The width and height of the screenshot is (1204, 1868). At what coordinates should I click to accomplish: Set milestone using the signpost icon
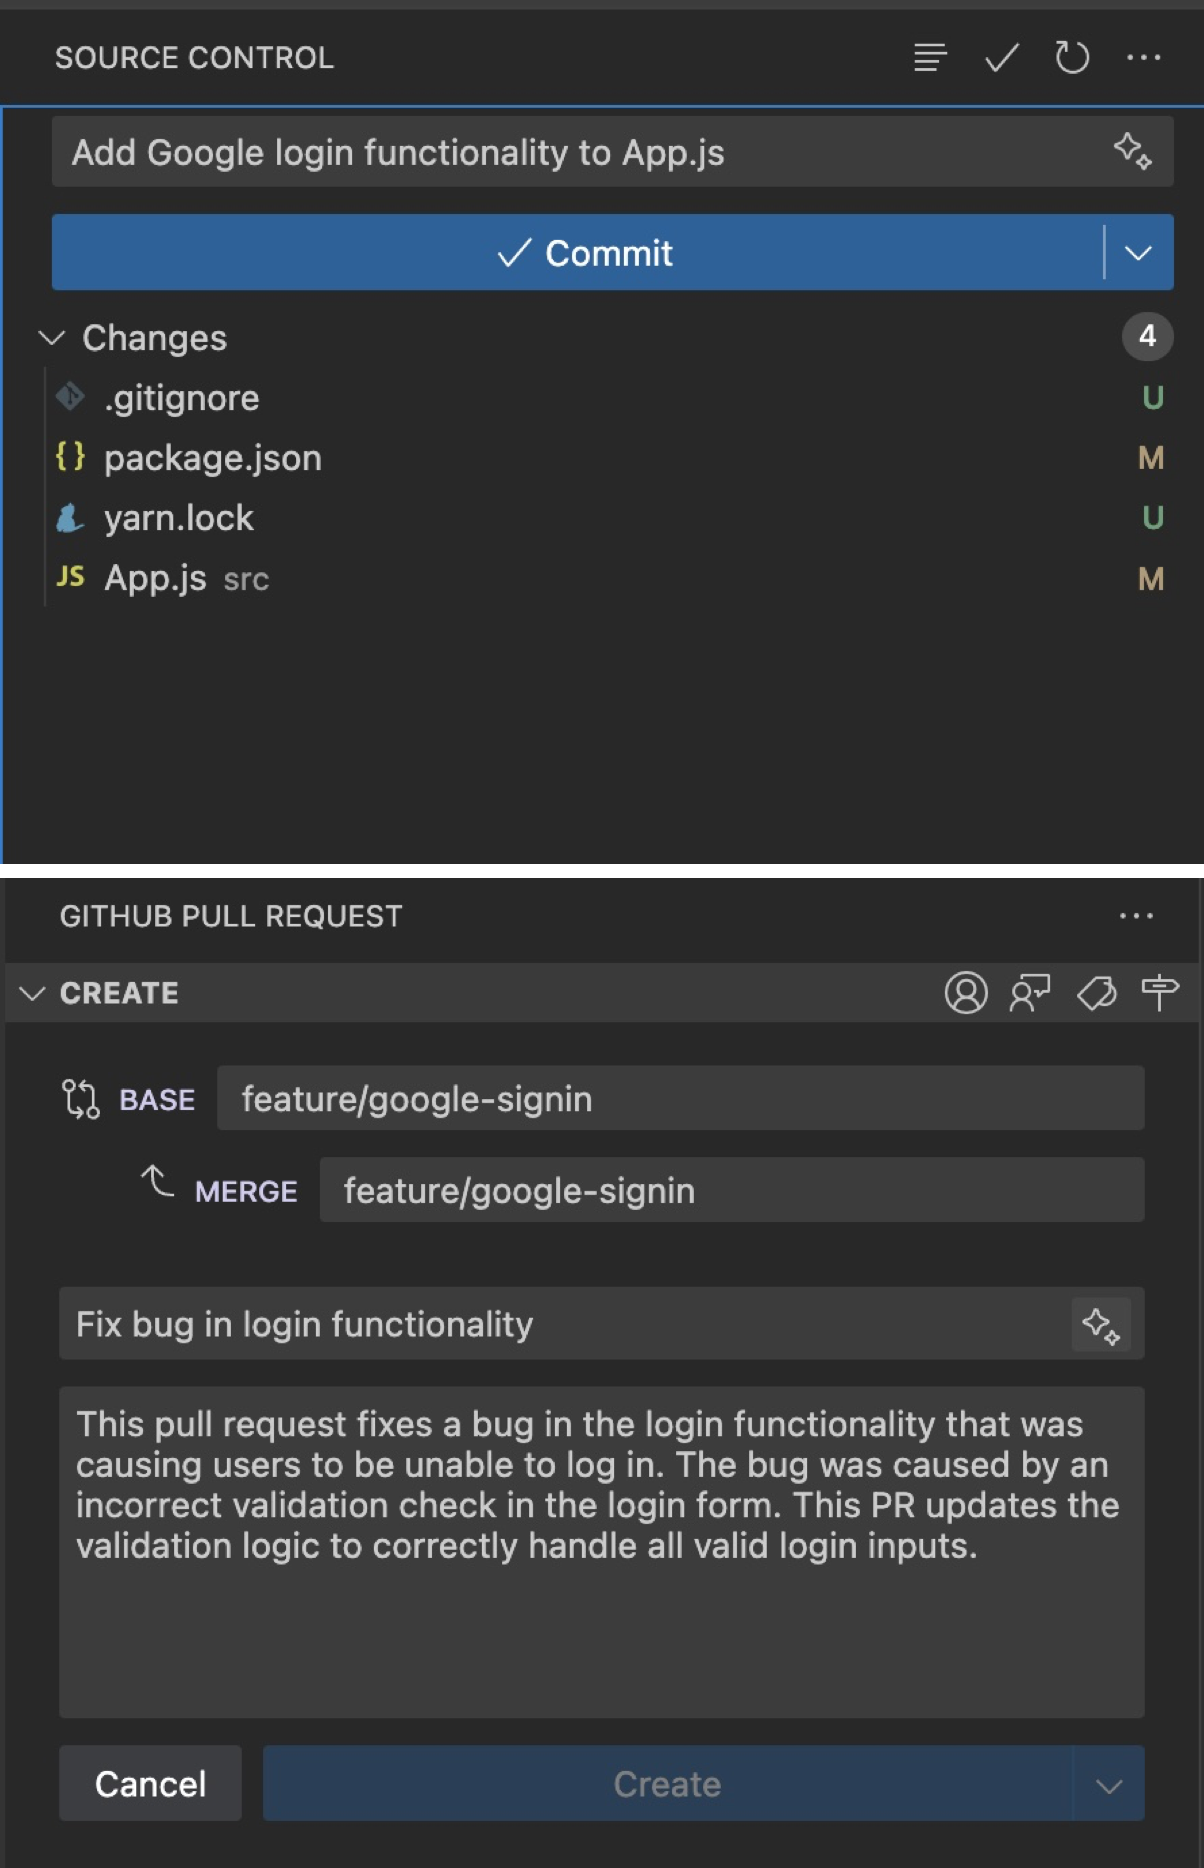tap(1160, 993)
